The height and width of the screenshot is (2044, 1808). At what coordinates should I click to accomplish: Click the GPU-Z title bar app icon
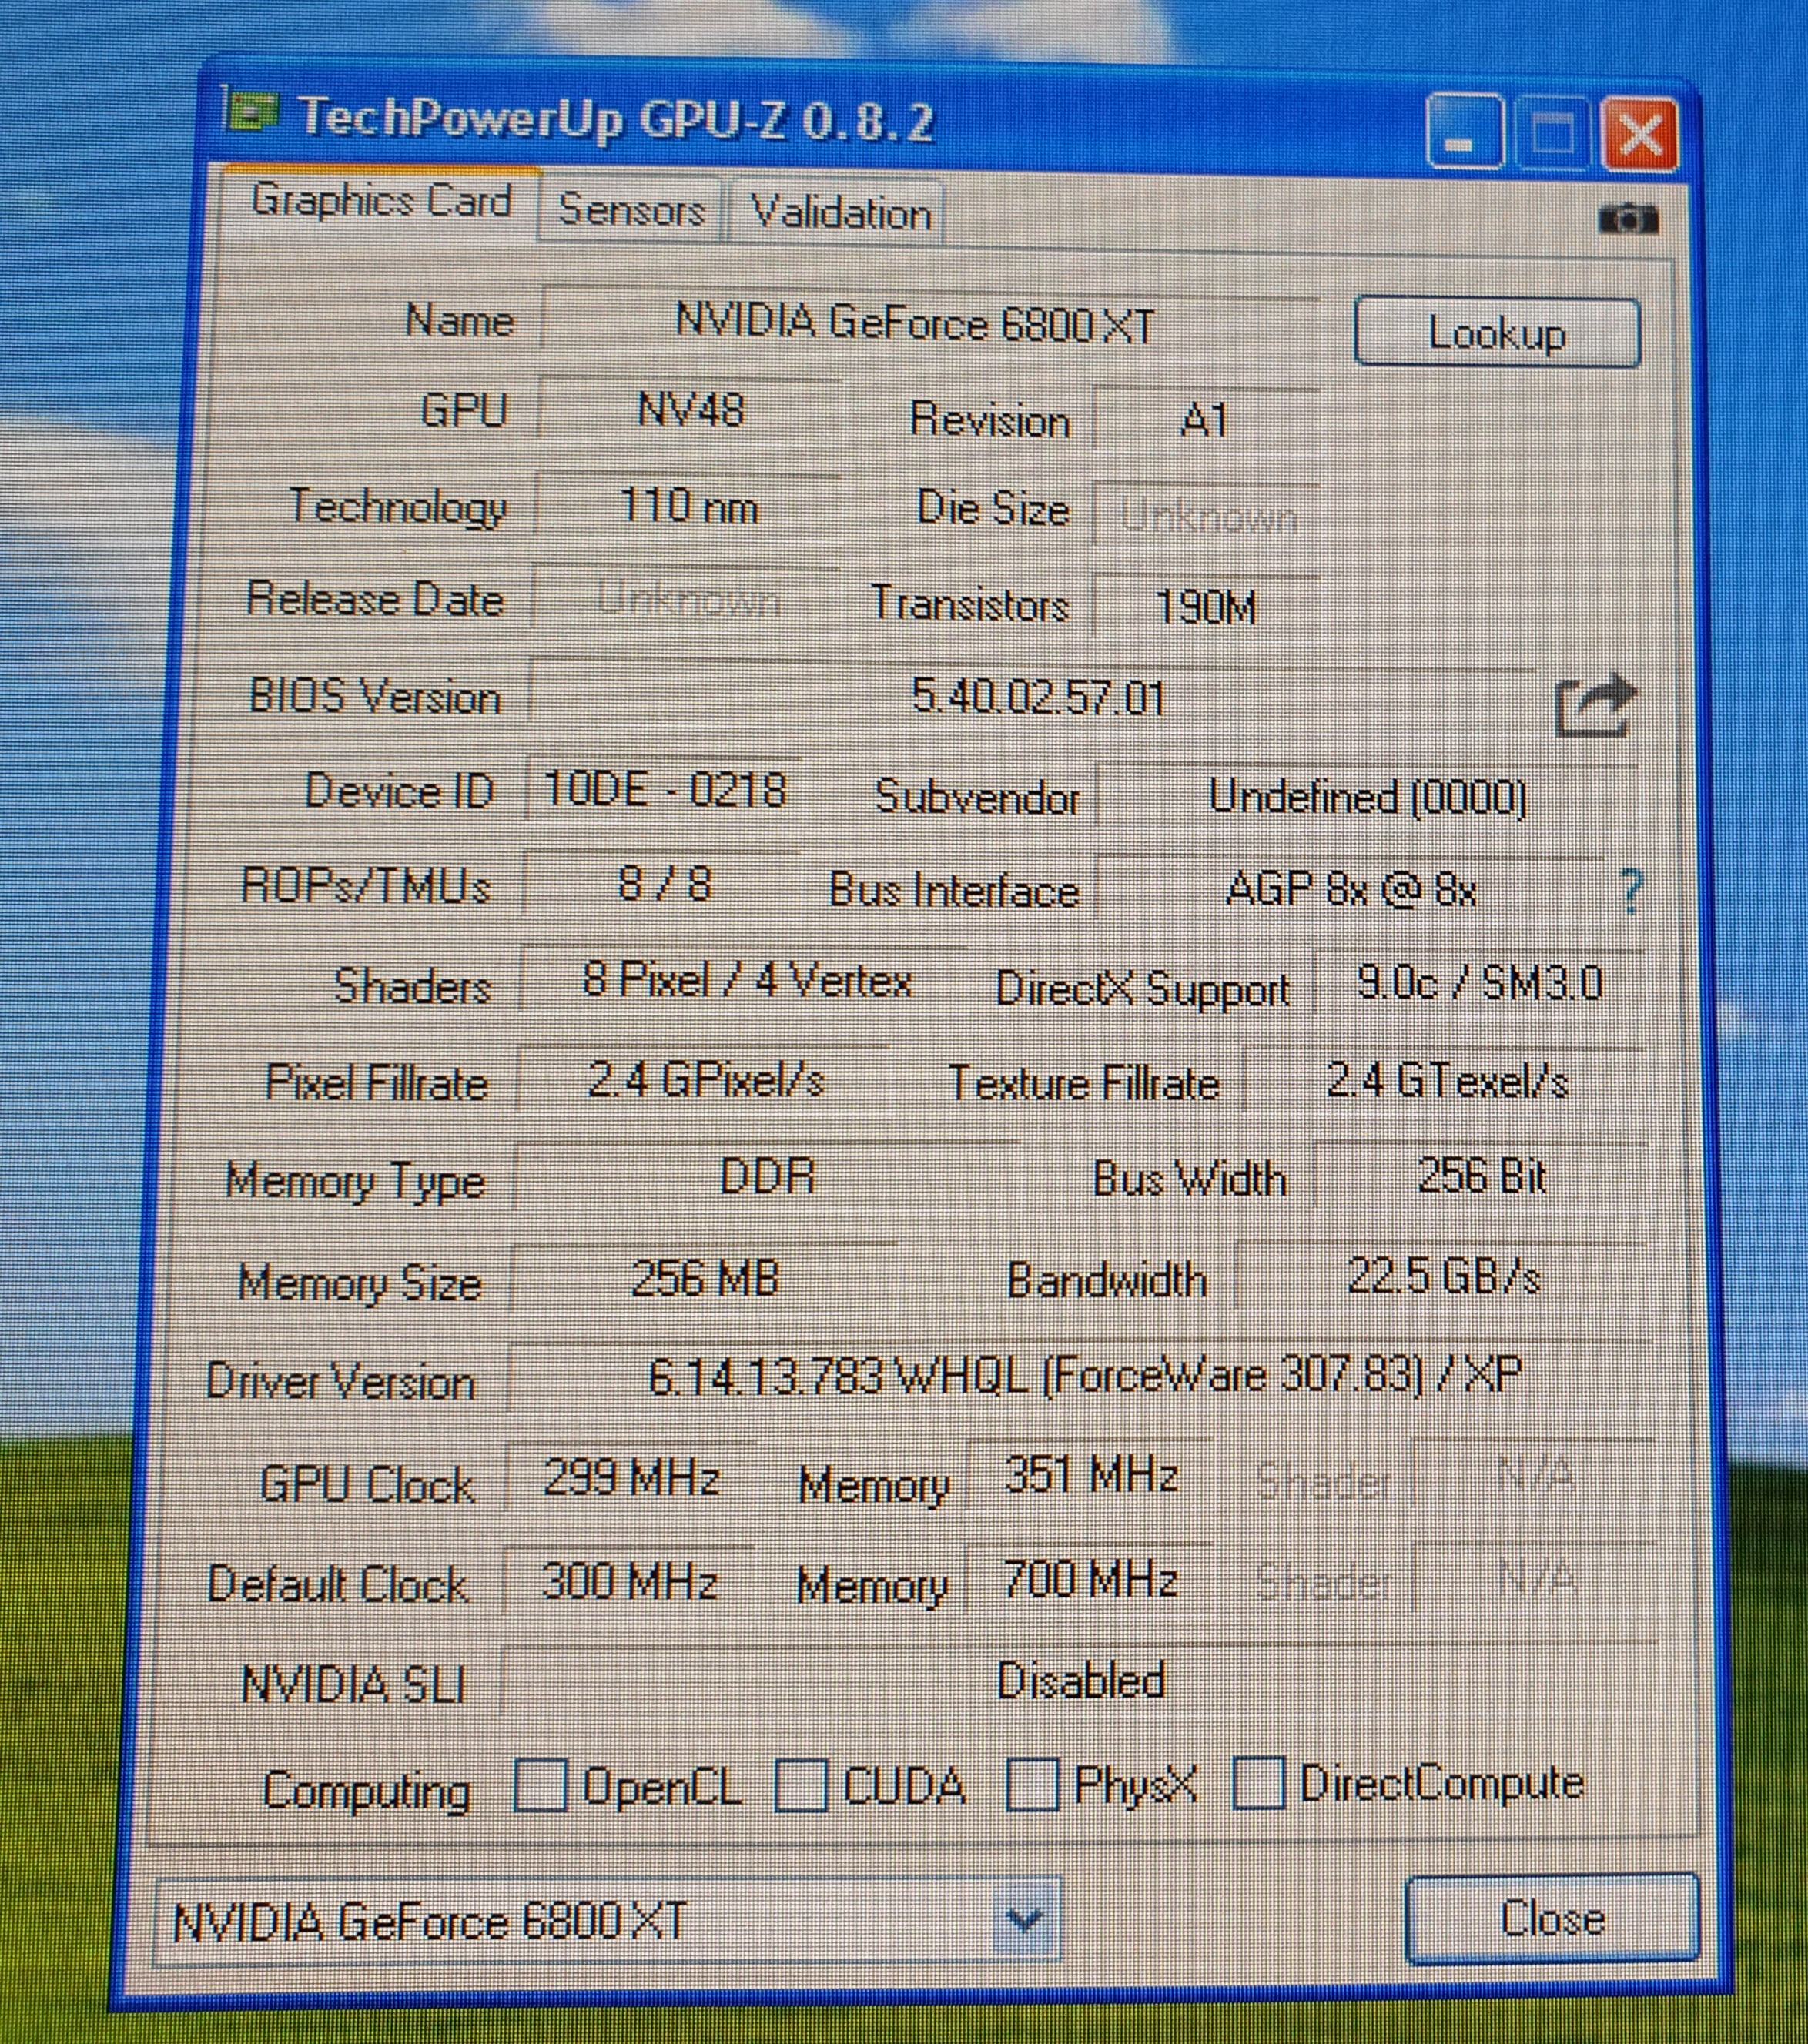[x=252, y=111]
